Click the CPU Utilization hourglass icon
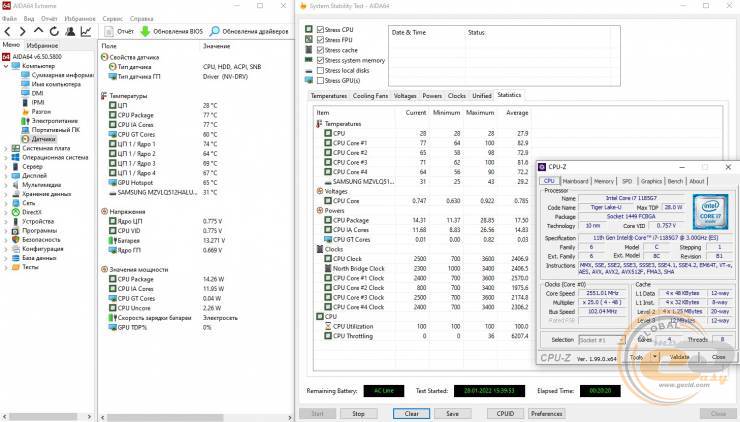The width and height of the screenshot is (740, 422). [x=328, y=326]
